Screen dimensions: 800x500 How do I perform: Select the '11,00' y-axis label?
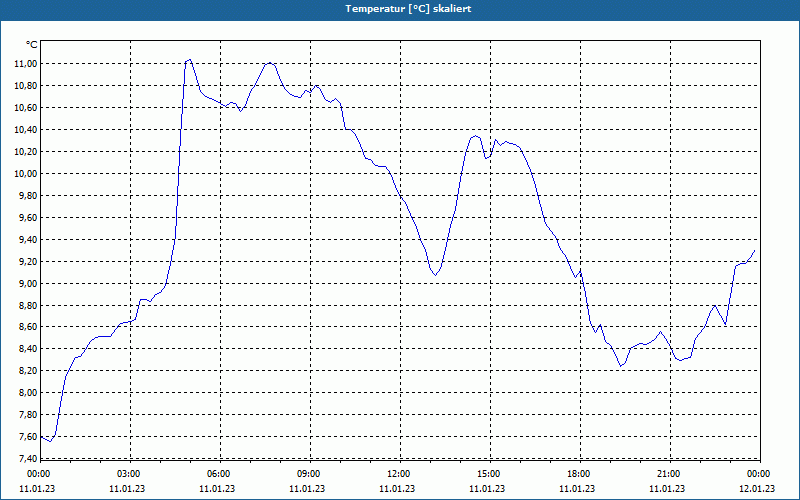(28, 64)
